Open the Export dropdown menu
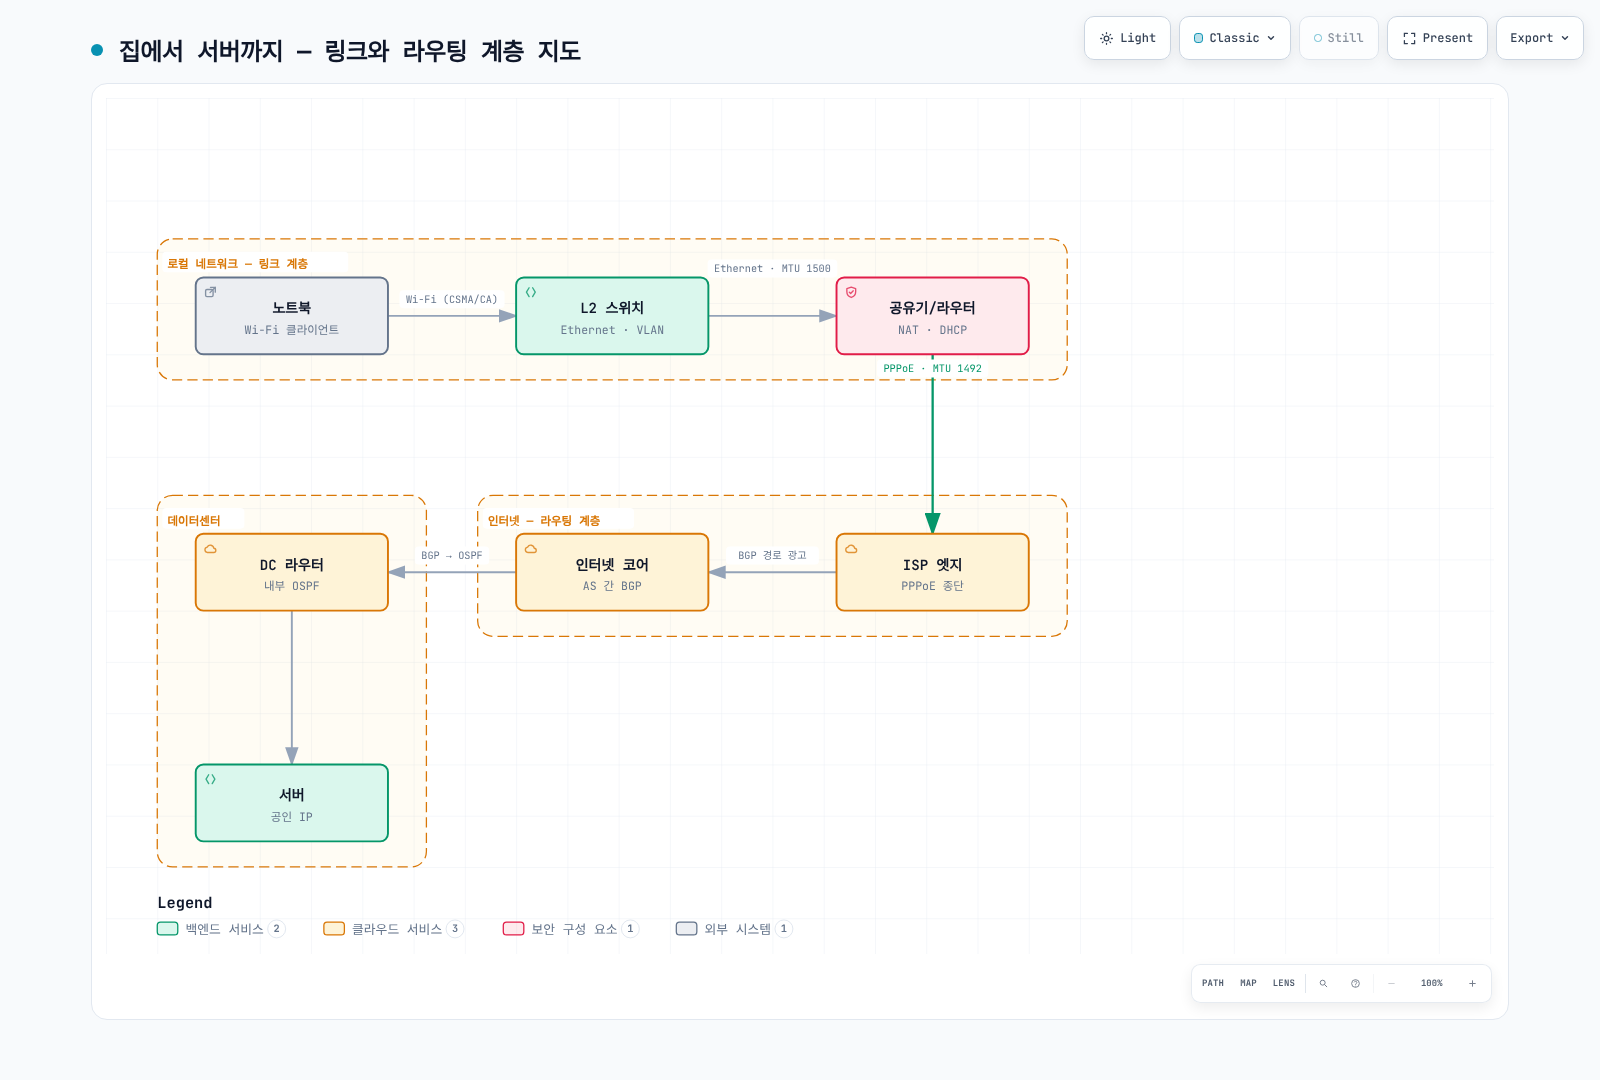This screenshot has height=1080, width=1600. tap(1540, 38)
